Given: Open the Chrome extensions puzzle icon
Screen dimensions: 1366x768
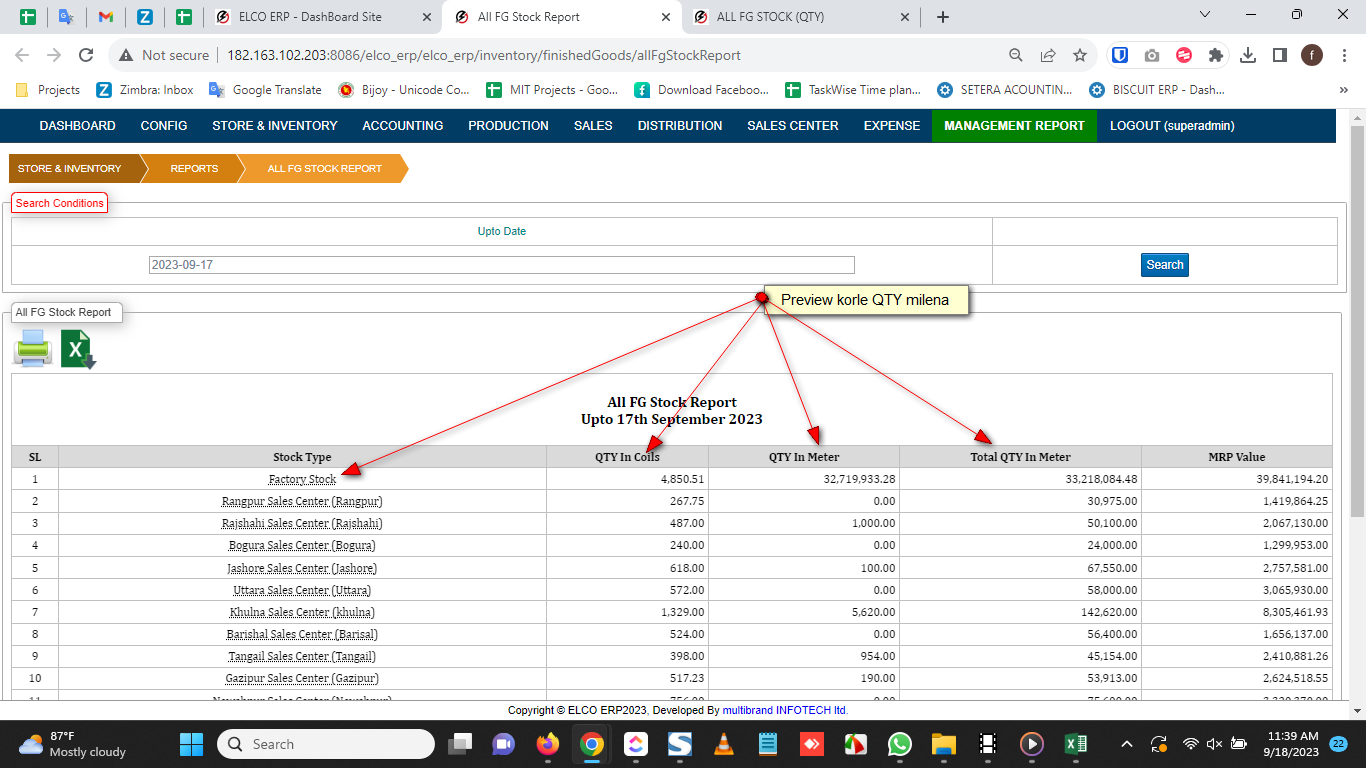Looking at the screenshot, I should pos(1215,56).
